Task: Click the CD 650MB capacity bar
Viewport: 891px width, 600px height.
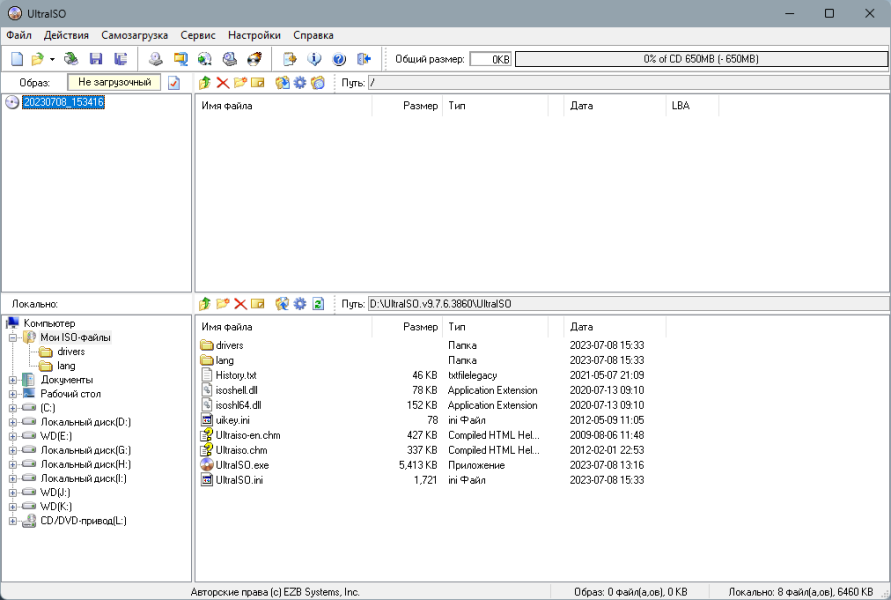Action: (701, 59)
